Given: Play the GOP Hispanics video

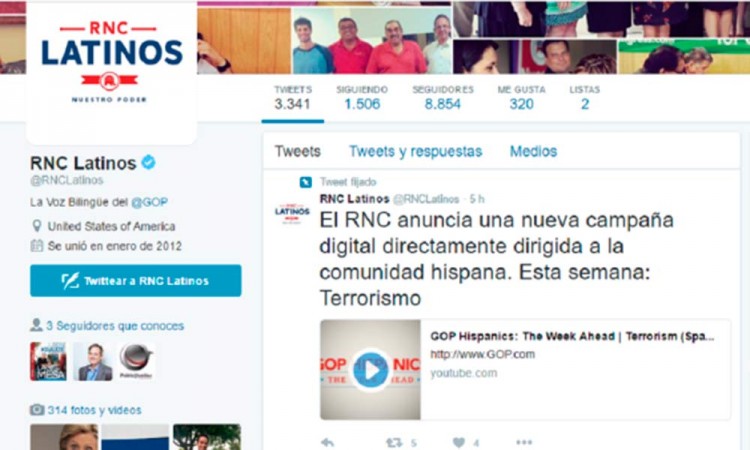Looking at the screenshot, I should click(x=370, y=370).
